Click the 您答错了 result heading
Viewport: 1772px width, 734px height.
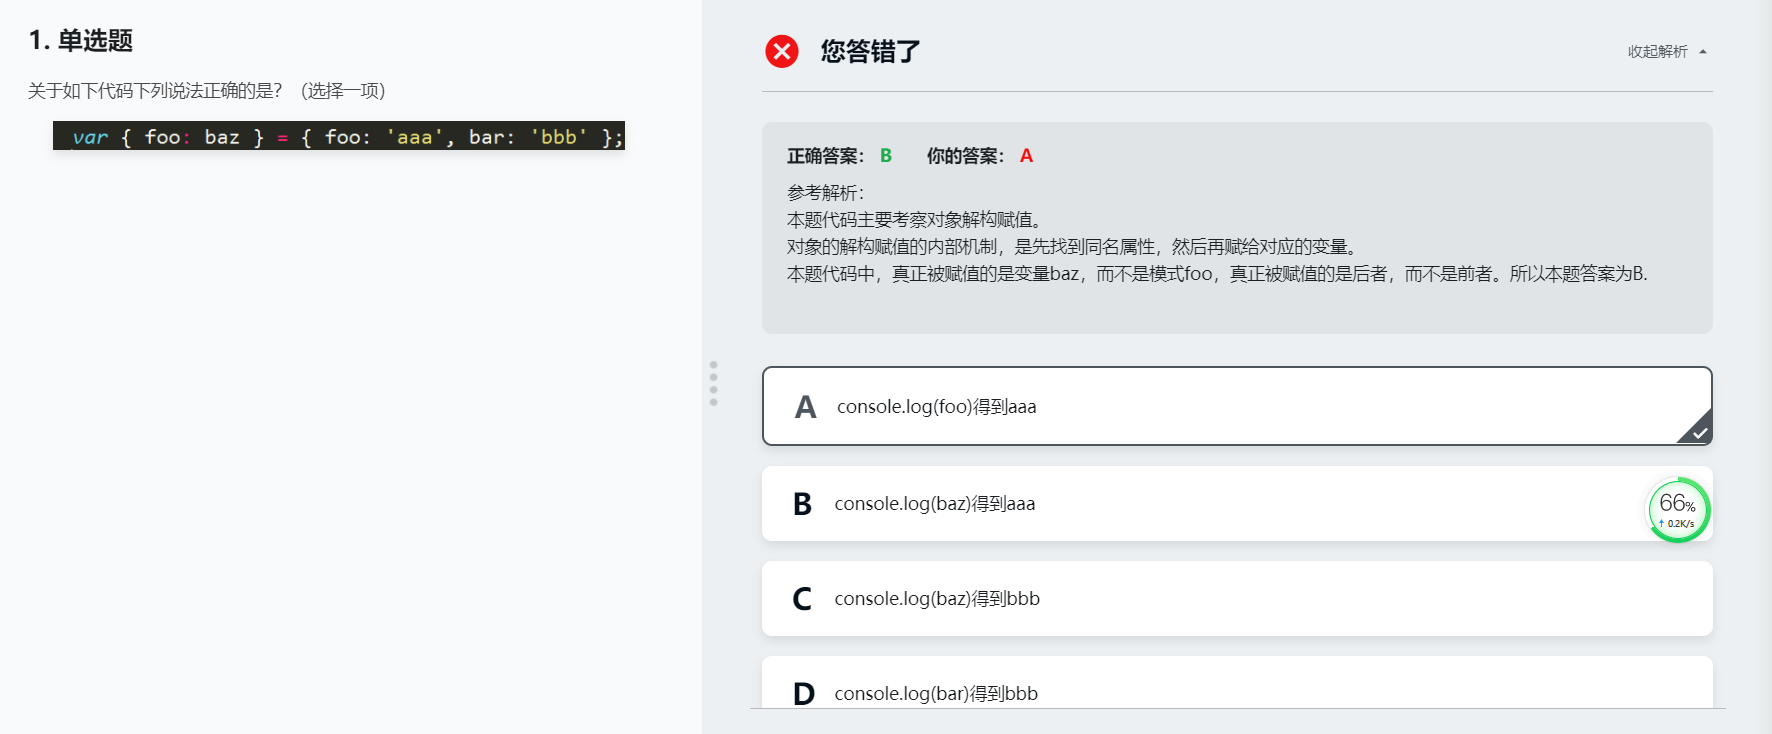(870, 51)
